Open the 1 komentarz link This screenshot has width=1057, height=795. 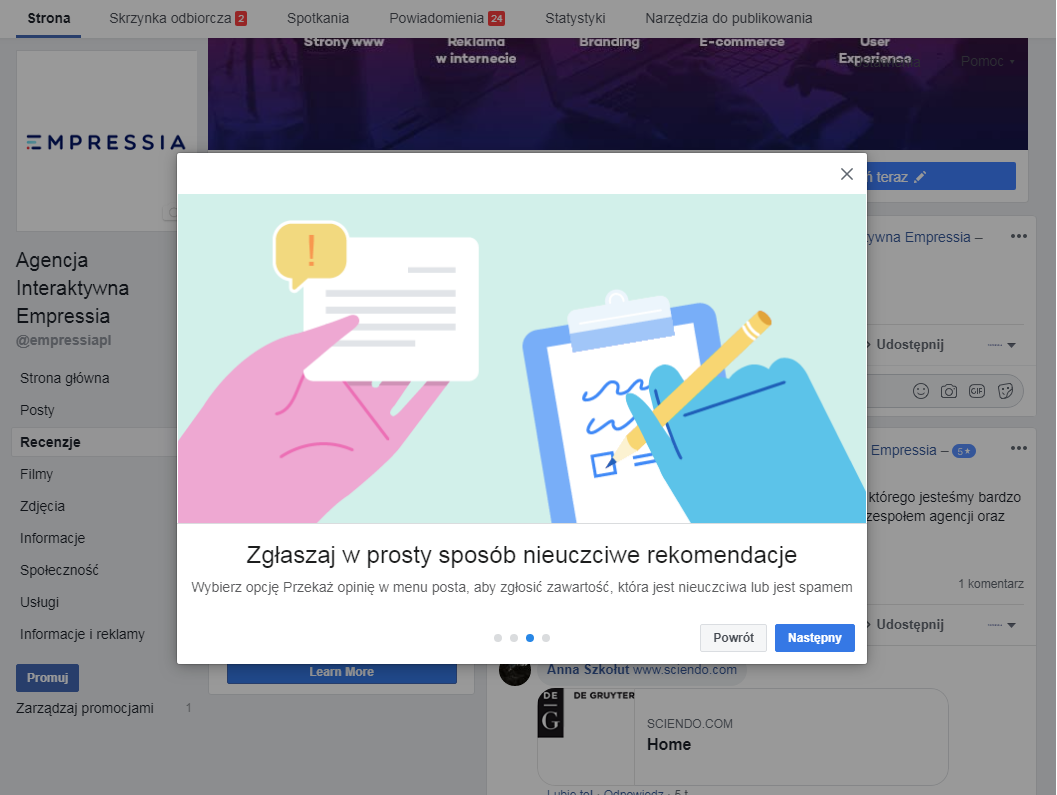coord(991,584)
